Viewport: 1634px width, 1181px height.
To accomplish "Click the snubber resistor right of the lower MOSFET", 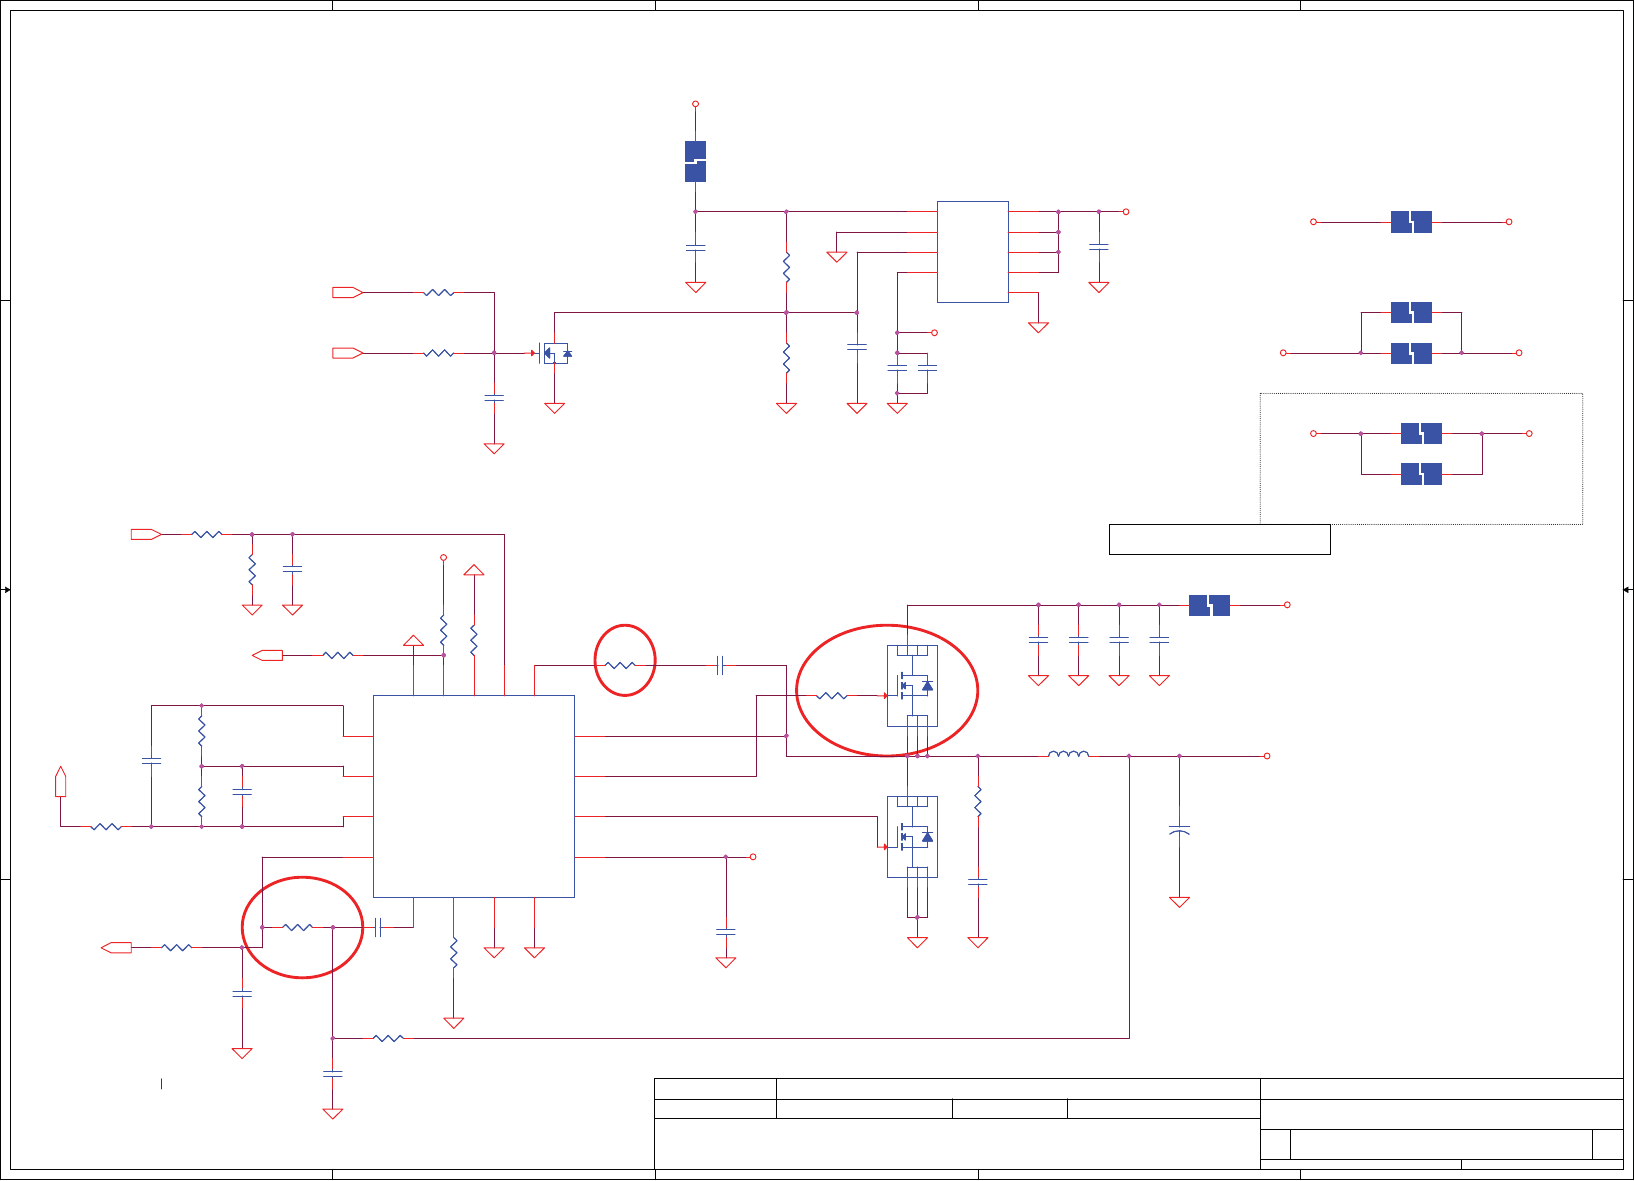I will [978, 801].
